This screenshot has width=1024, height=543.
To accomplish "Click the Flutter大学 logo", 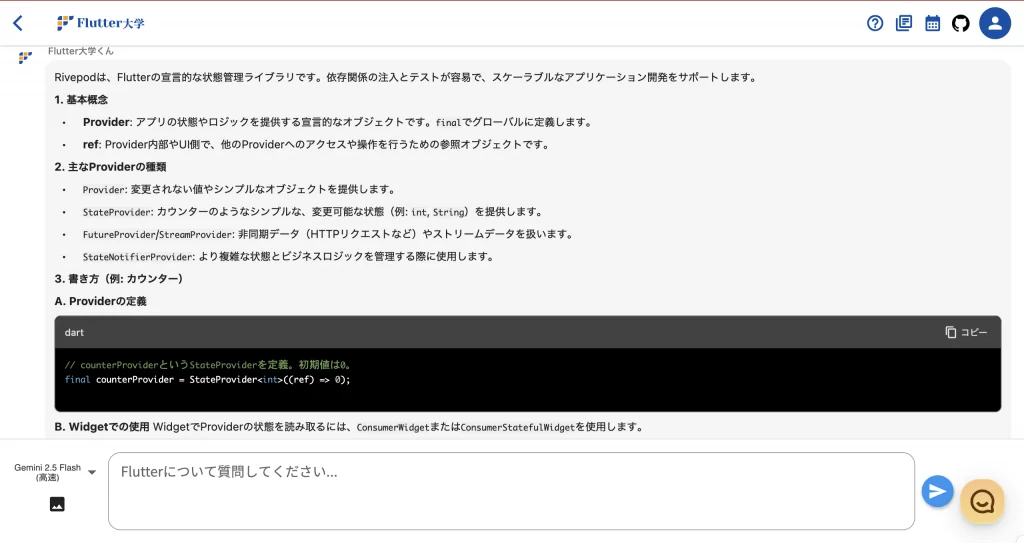I will pos(100,23).
